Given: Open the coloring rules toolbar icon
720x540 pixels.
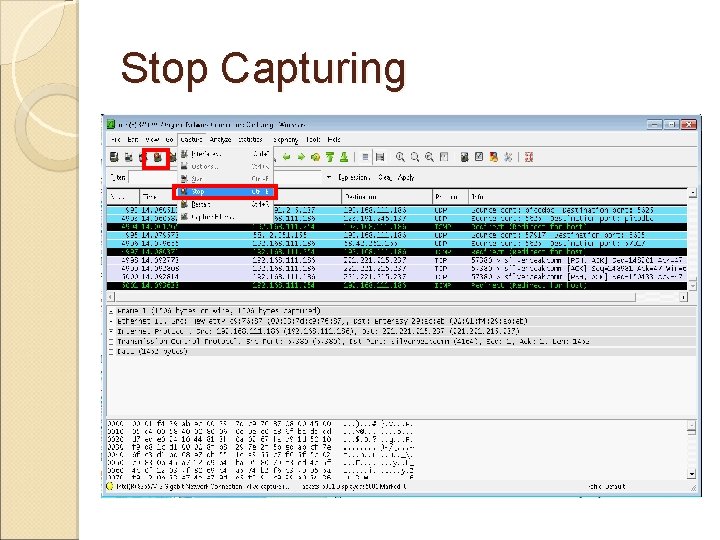Looking at the screenshot, I should pyautogui.click(x=494, y=157).
